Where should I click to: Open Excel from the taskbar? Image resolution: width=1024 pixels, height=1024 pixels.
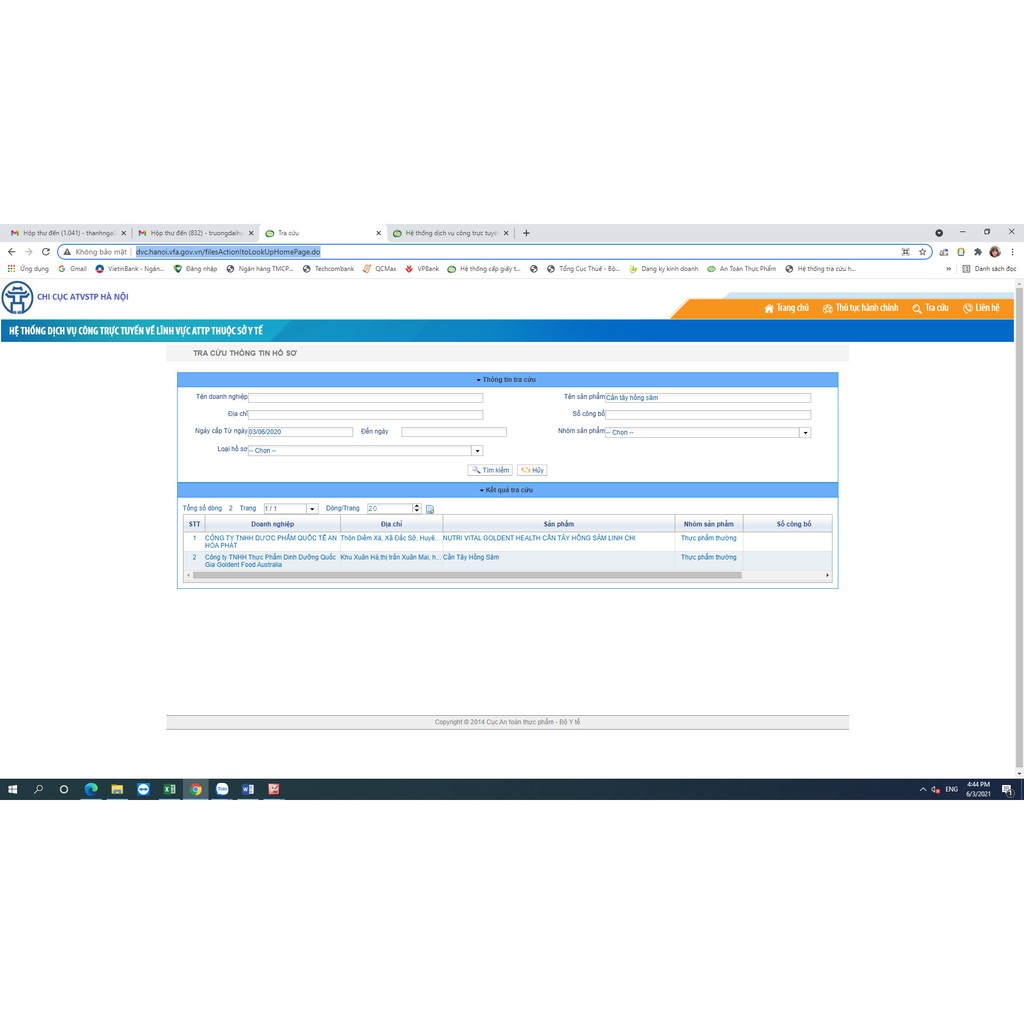tap(169, 789)
